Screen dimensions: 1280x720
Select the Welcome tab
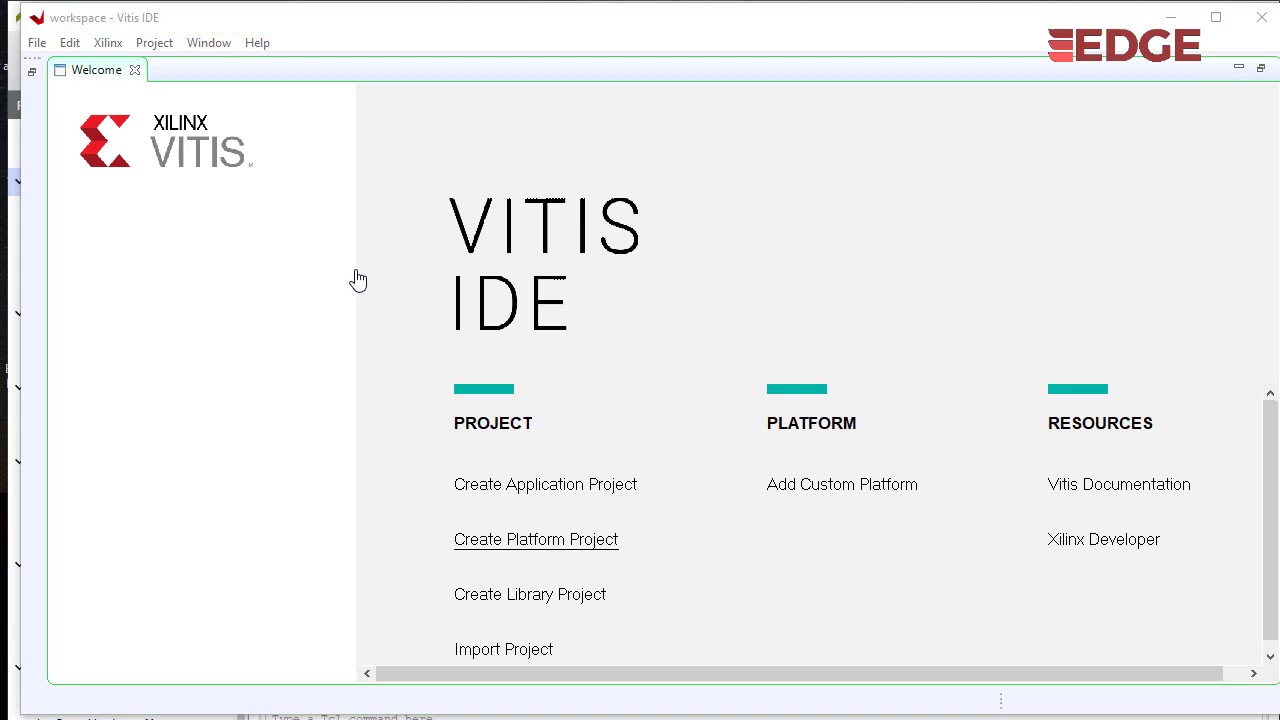pyautogui.click(x=96, y=70)
